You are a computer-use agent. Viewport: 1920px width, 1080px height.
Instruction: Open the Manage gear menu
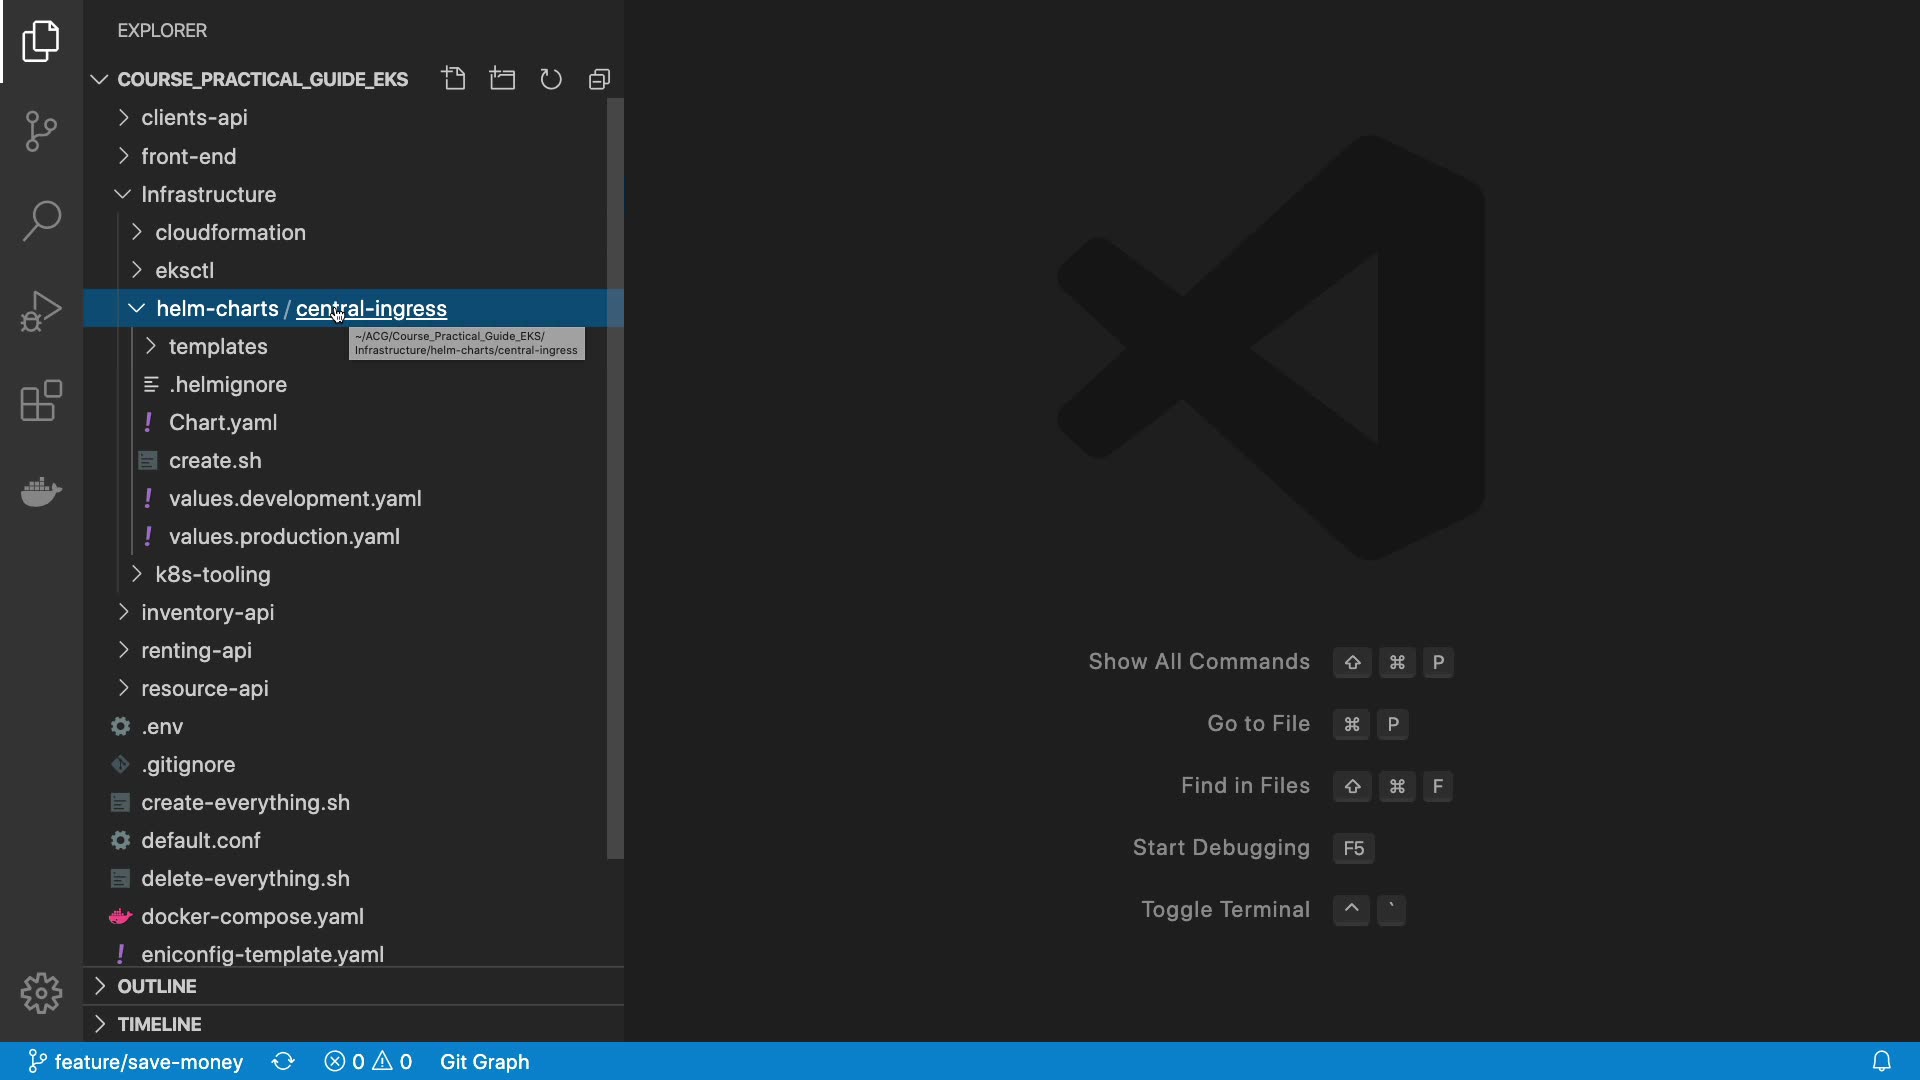[41, 993]
